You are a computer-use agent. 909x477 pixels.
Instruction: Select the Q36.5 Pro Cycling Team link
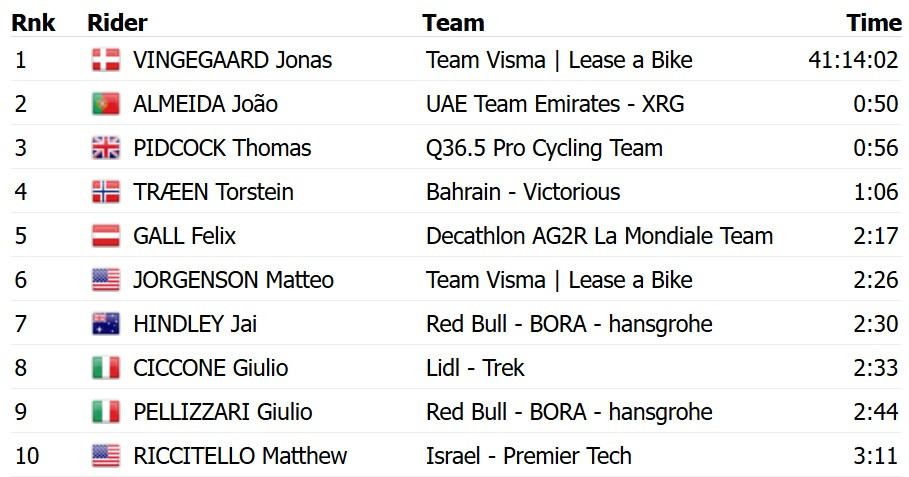[x=544, y=148]
